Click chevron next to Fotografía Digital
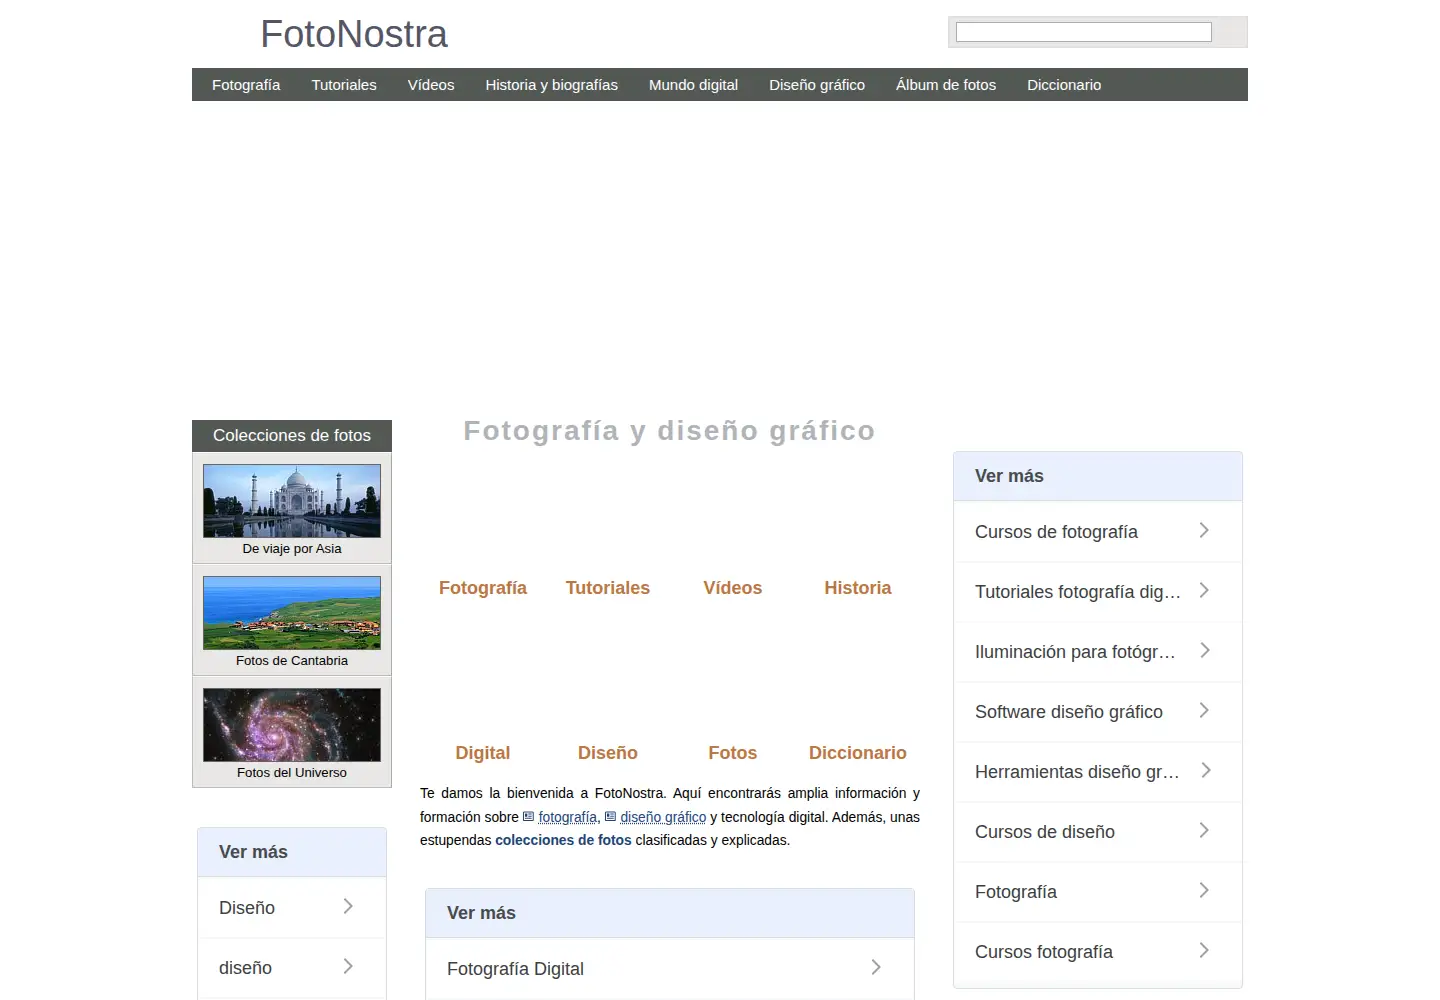Image resolution: width=1440 pixels, height=1000 pixels. [x=876, y=967]
